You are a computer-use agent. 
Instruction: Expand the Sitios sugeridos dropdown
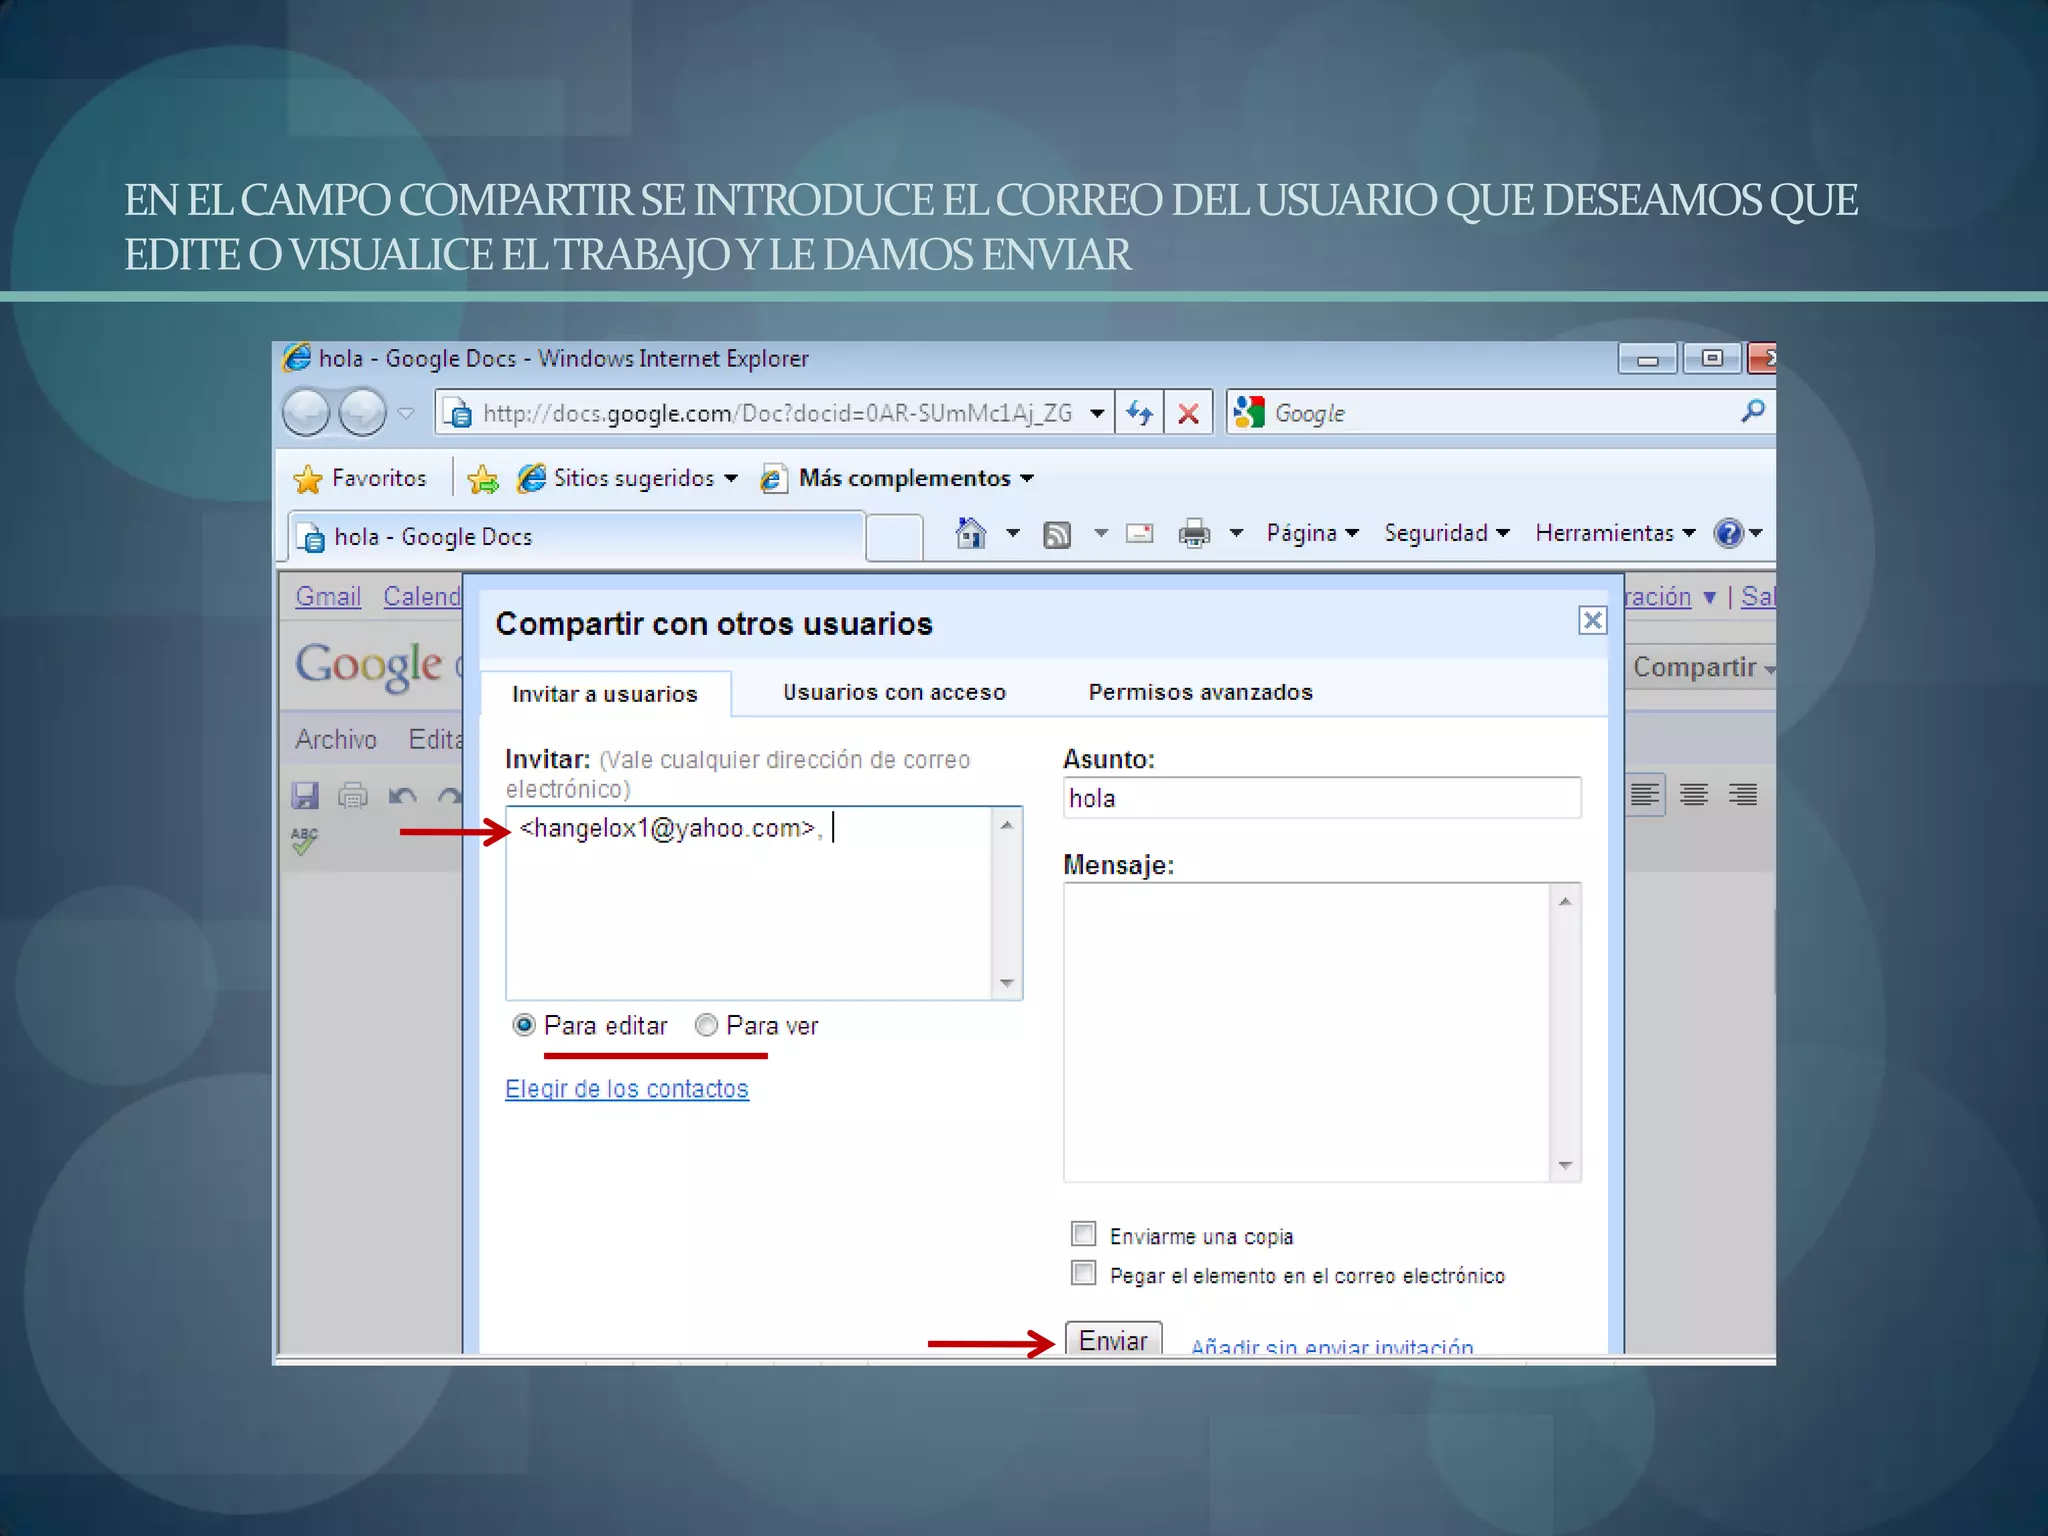[731, 479]
